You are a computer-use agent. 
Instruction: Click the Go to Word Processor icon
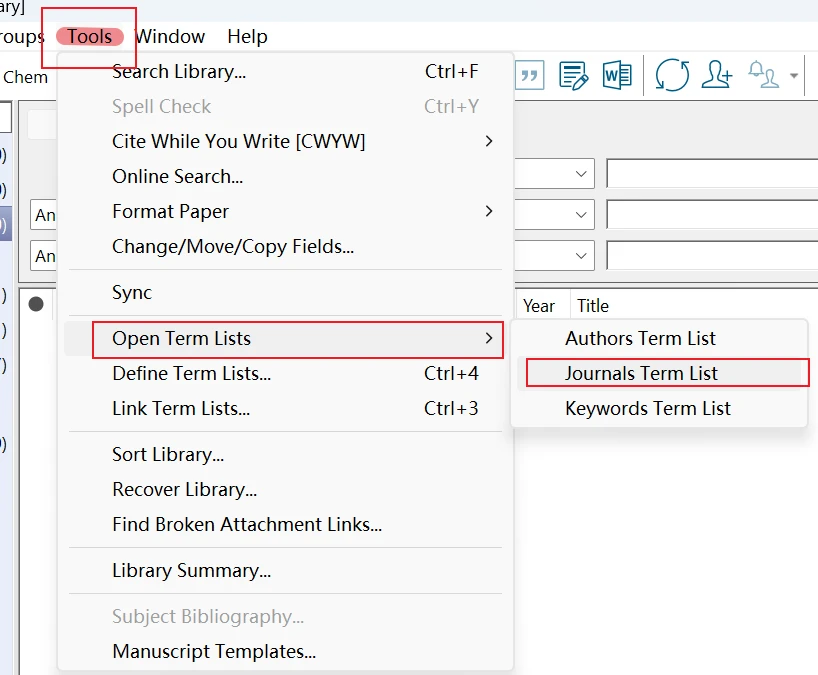tap(617, 75)
